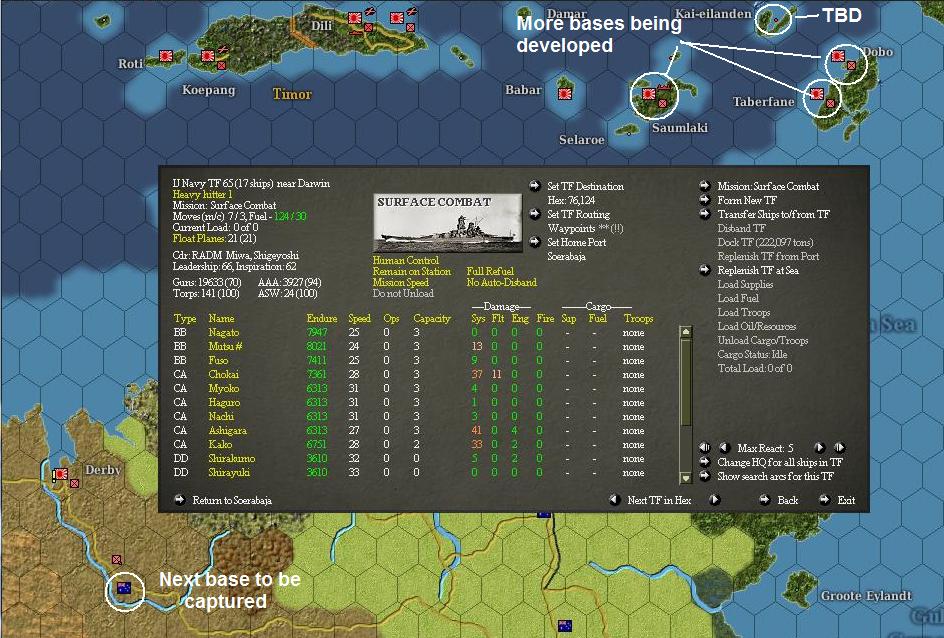Select cruiser Ashigara in ship list
Viewport: 944px width, 638px height.
[x=228, y=430]
